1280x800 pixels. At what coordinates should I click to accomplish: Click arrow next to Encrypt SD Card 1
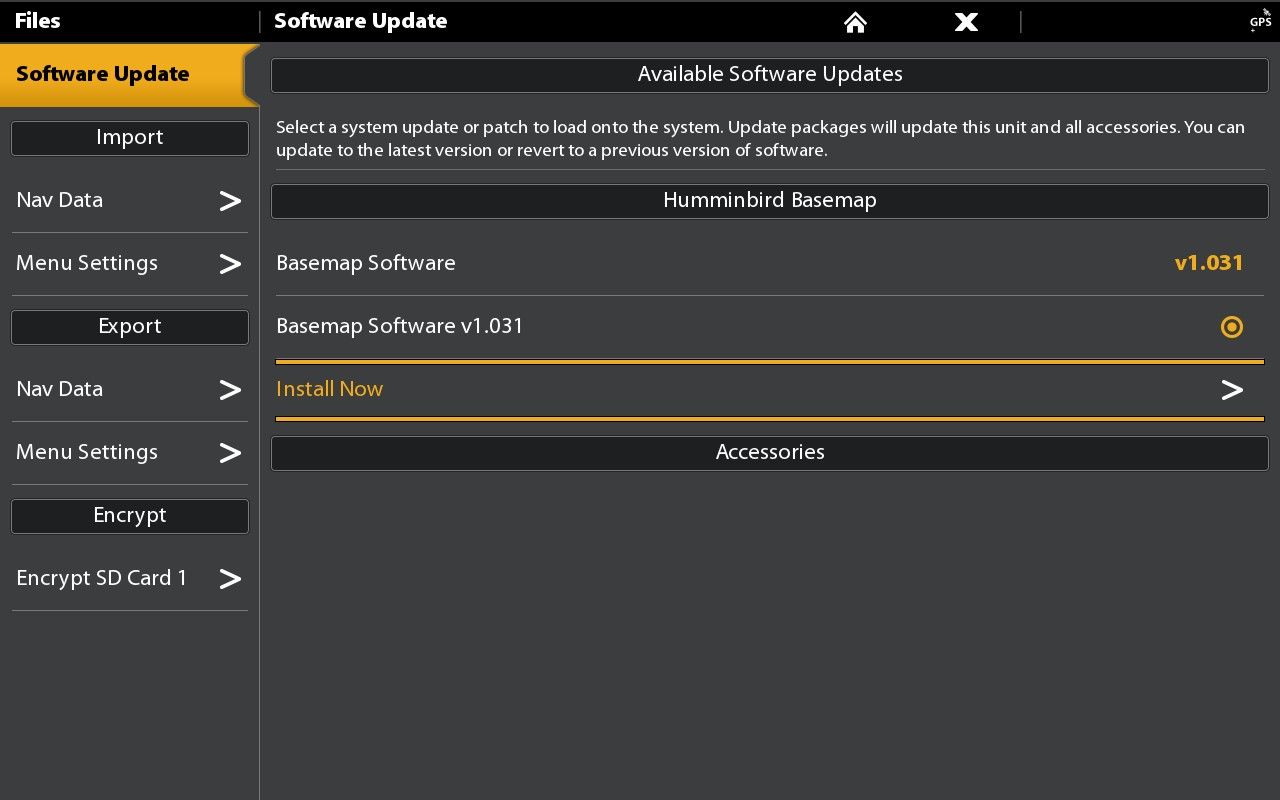(x=230, y=579)
